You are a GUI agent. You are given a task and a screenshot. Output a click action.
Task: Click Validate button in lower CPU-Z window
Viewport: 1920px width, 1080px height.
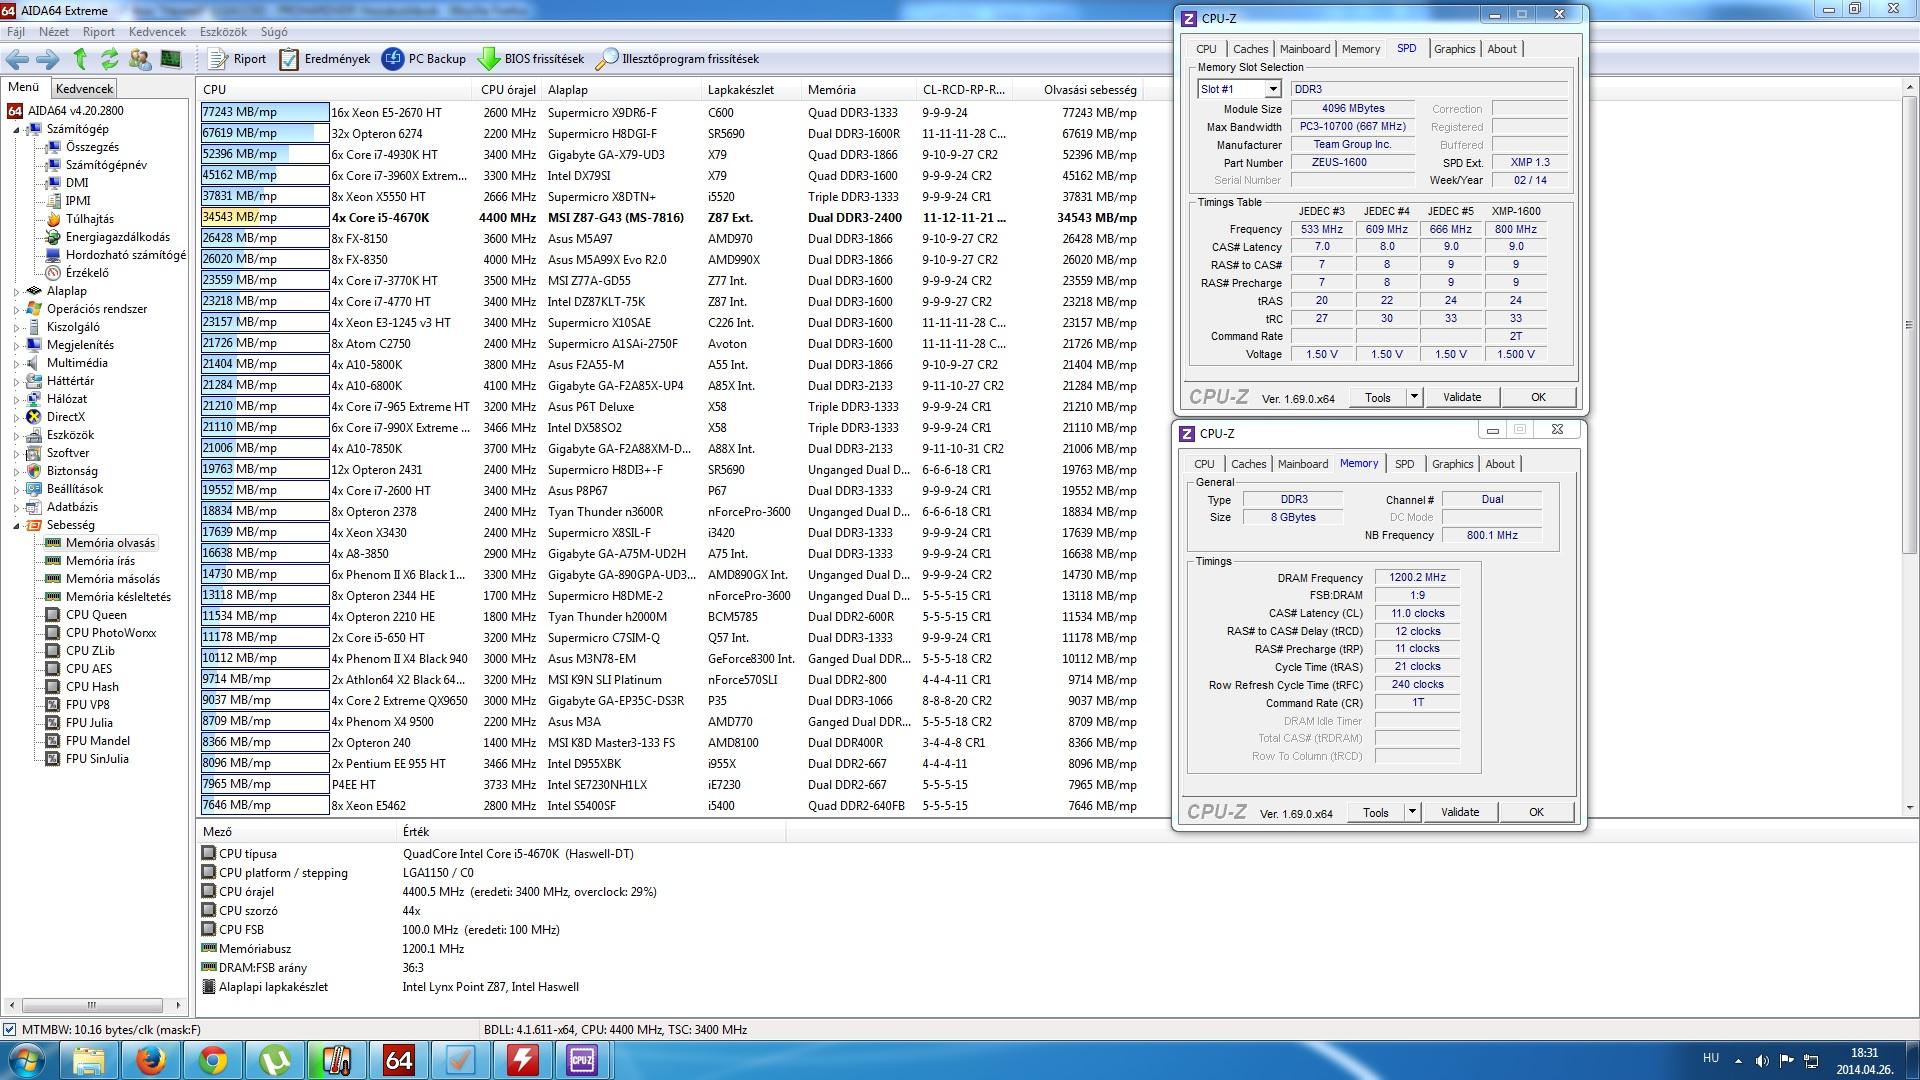pyautogui.click(x=1459, y=812)
